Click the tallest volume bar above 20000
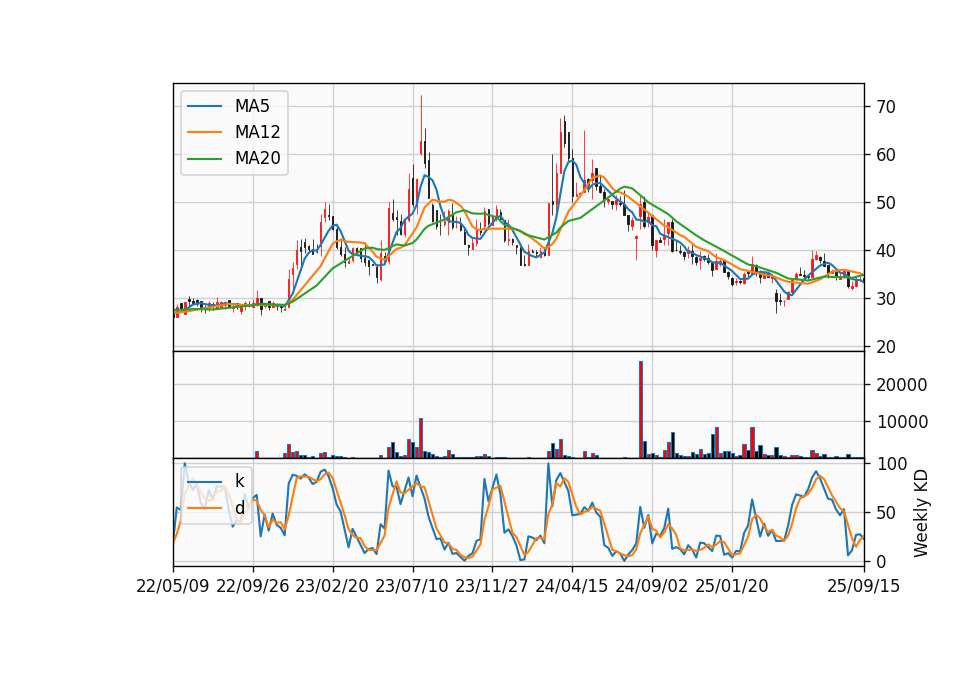This screenshot has height=690, width=960. (x=641, y=410)
